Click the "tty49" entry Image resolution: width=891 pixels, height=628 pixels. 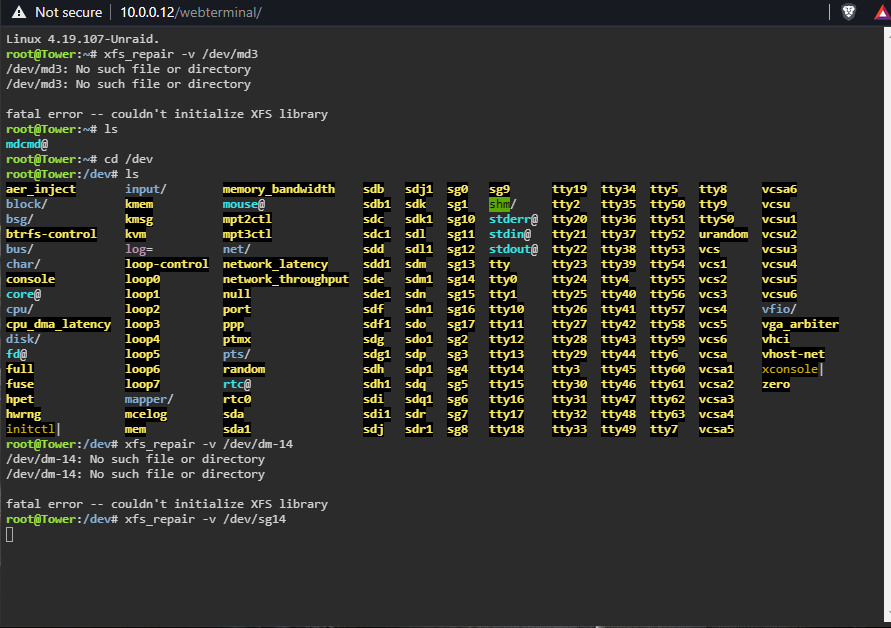pos(619,429)
